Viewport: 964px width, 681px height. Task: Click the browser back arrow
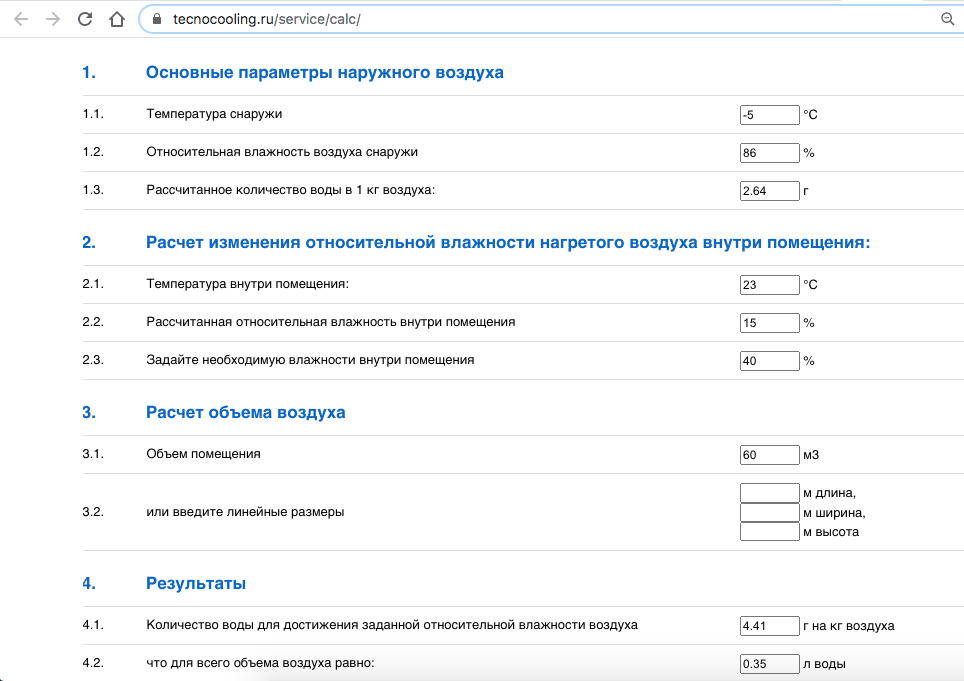click(20, 19)
